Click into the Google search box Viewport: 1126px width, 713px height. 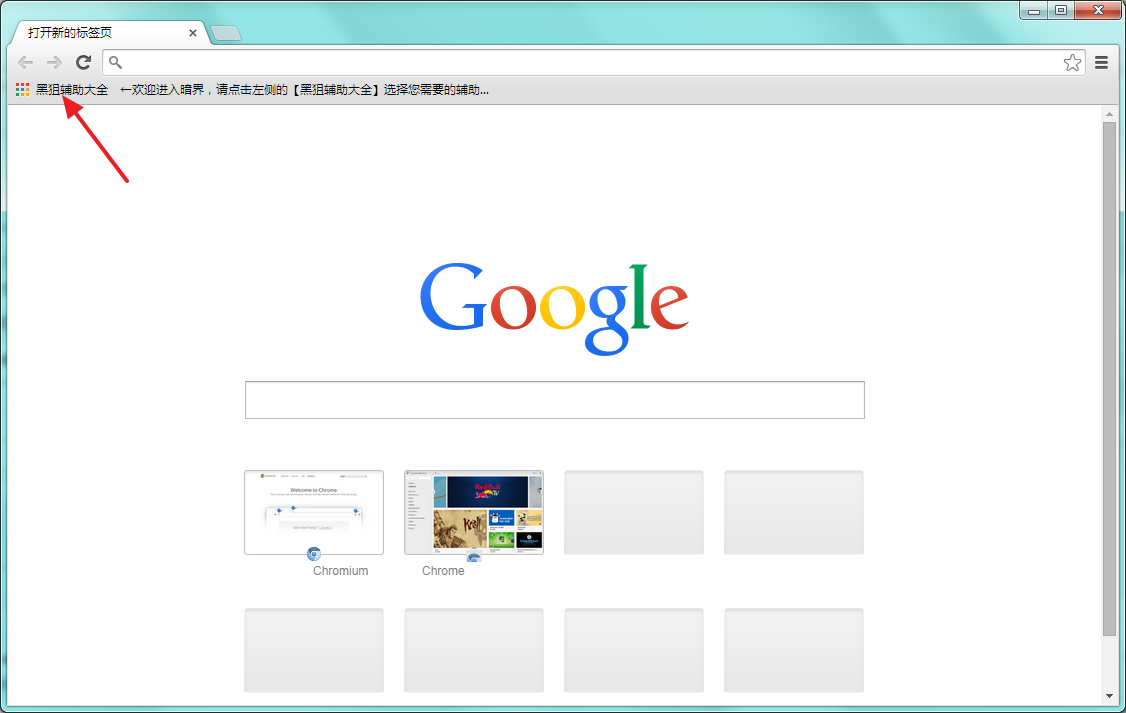554,400
